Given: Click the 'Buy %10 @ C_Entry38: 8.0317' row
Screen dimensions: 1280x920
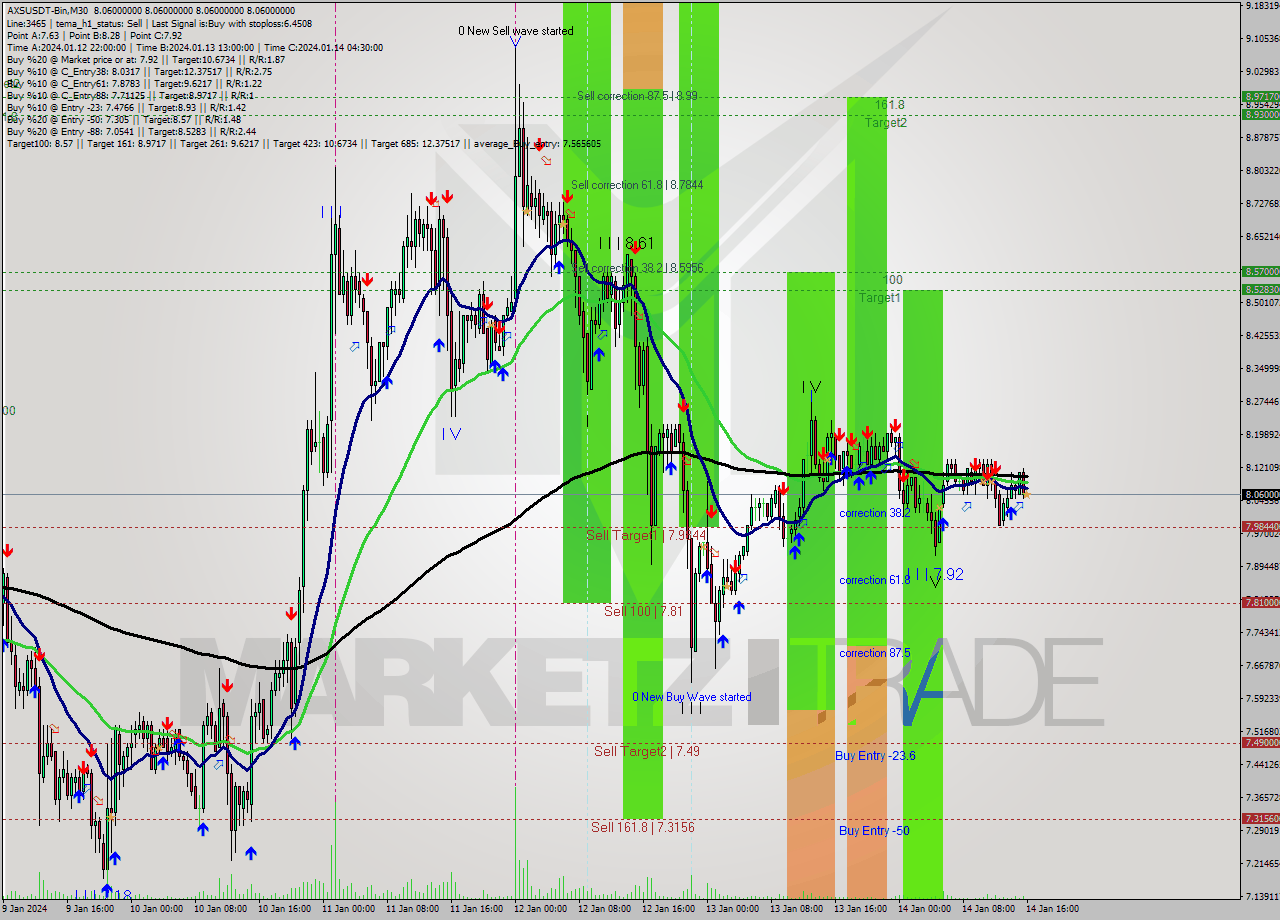Looking at the screenshot, I should point(139,71).
